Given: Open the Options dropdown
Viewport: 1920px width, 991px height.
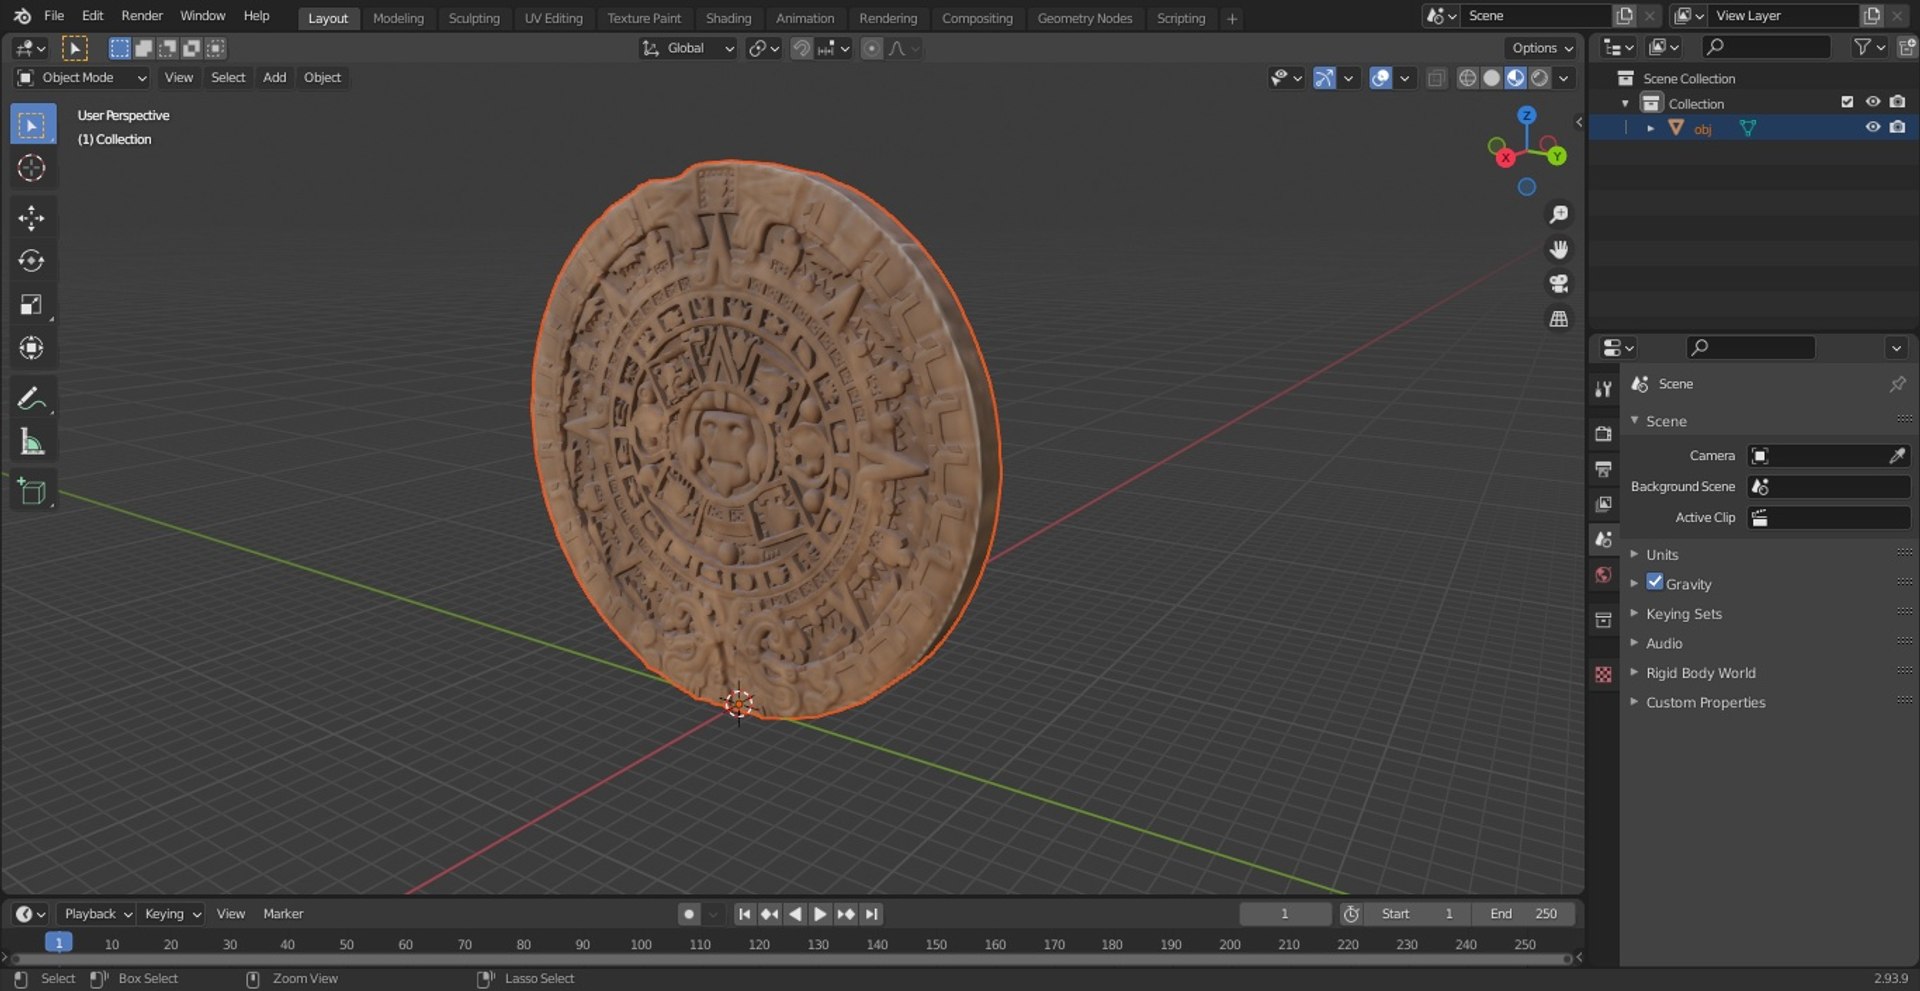Looking at the screenshot, I should pos(1542,48).
